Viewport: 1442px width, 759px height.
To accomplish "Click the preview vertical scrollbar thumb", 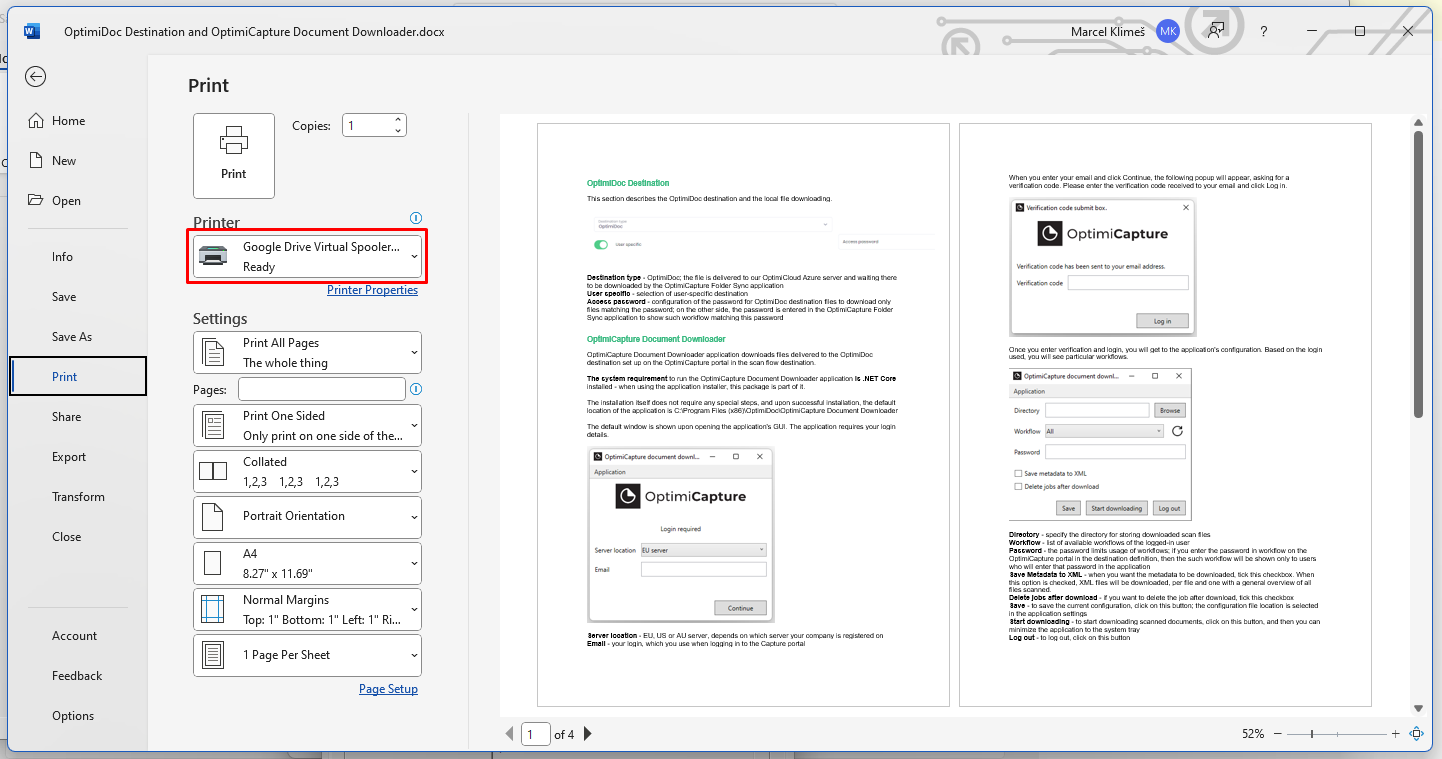I will (1418, 274).
